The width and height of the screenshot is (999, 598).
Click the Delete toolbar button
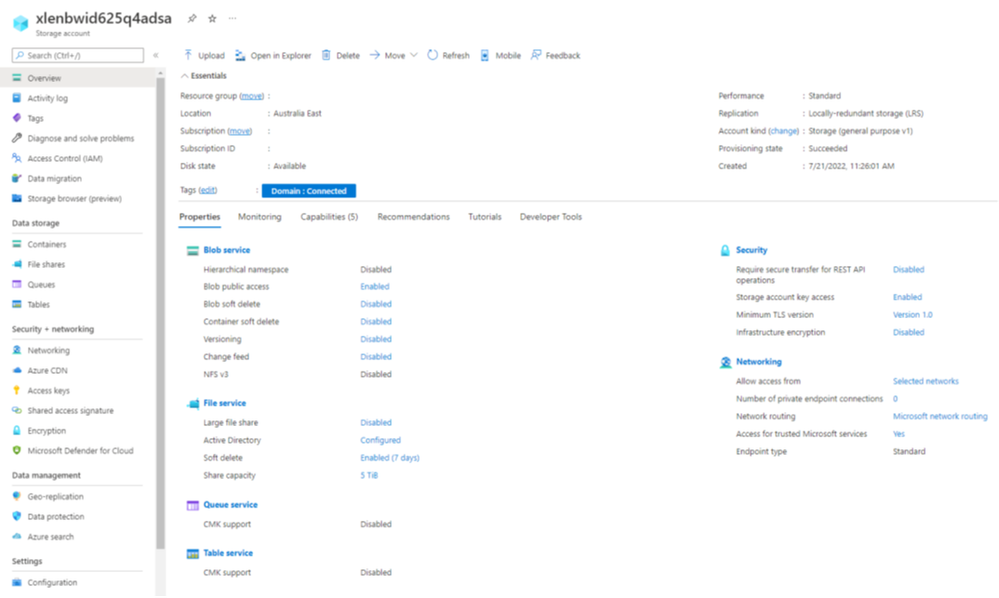coord(340,55)
